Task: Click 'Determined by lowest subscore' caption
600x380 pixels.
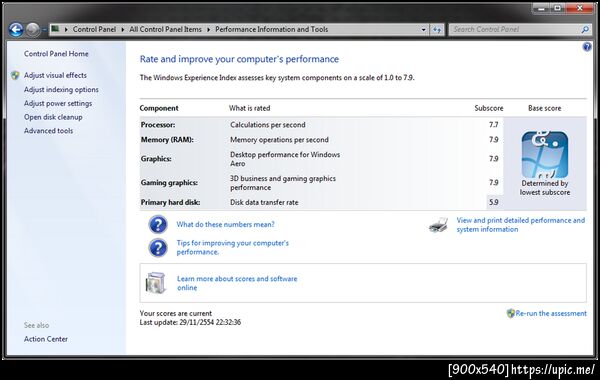Action: point(545,188)
